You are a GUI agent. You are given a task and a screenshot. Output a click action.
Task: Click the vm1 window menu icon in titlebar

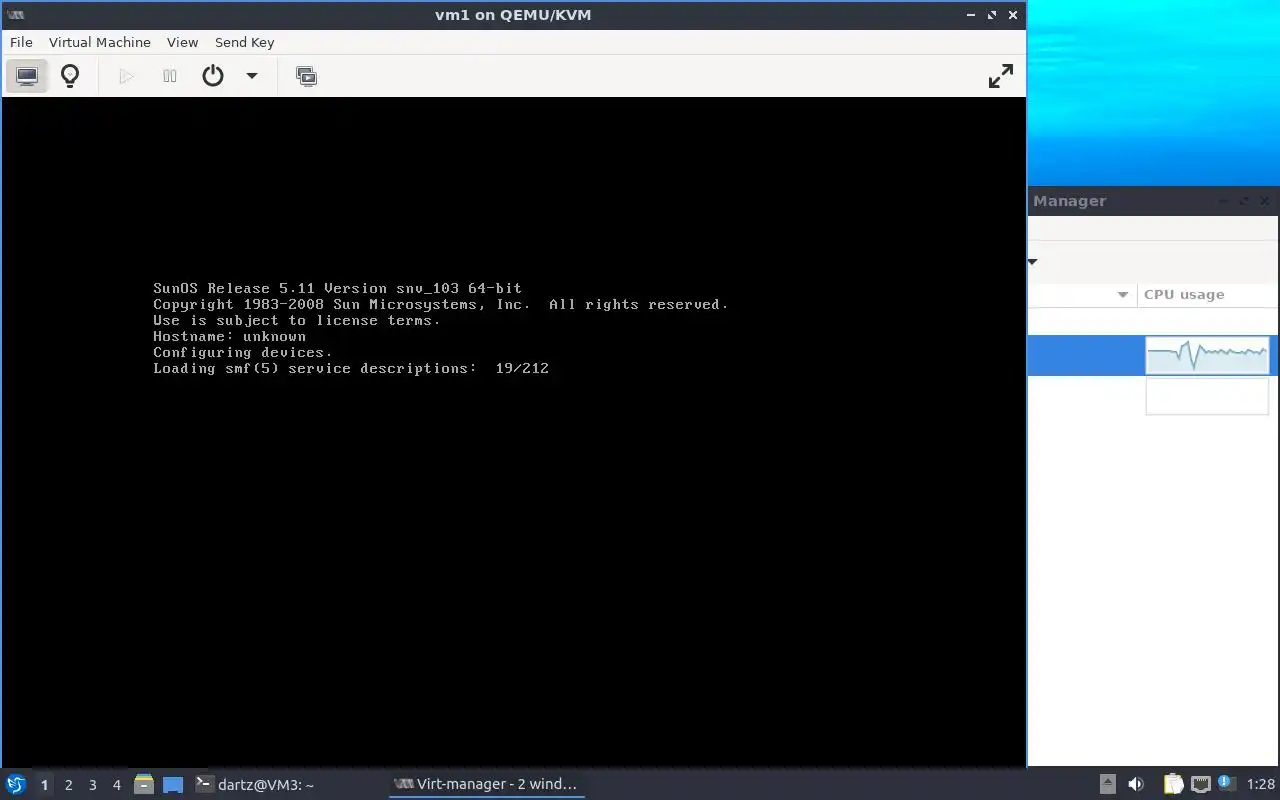click(16, 15)
